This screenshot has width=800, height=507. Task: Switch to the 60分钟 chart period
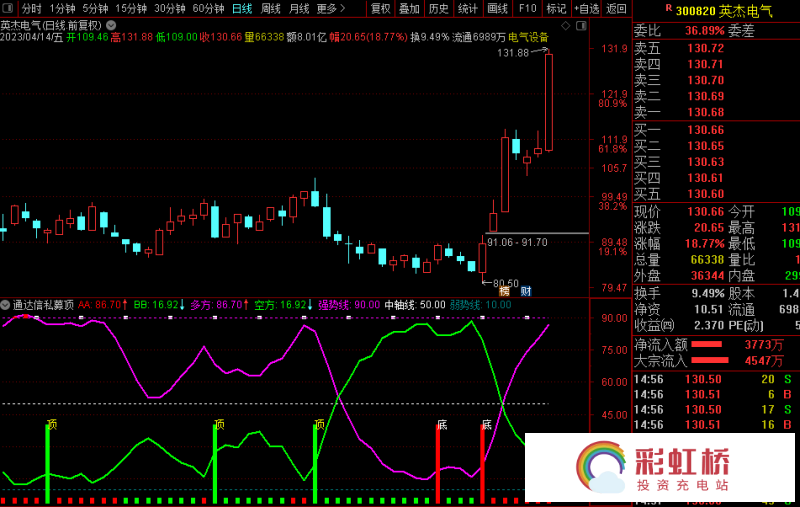(x=208, y=9)
